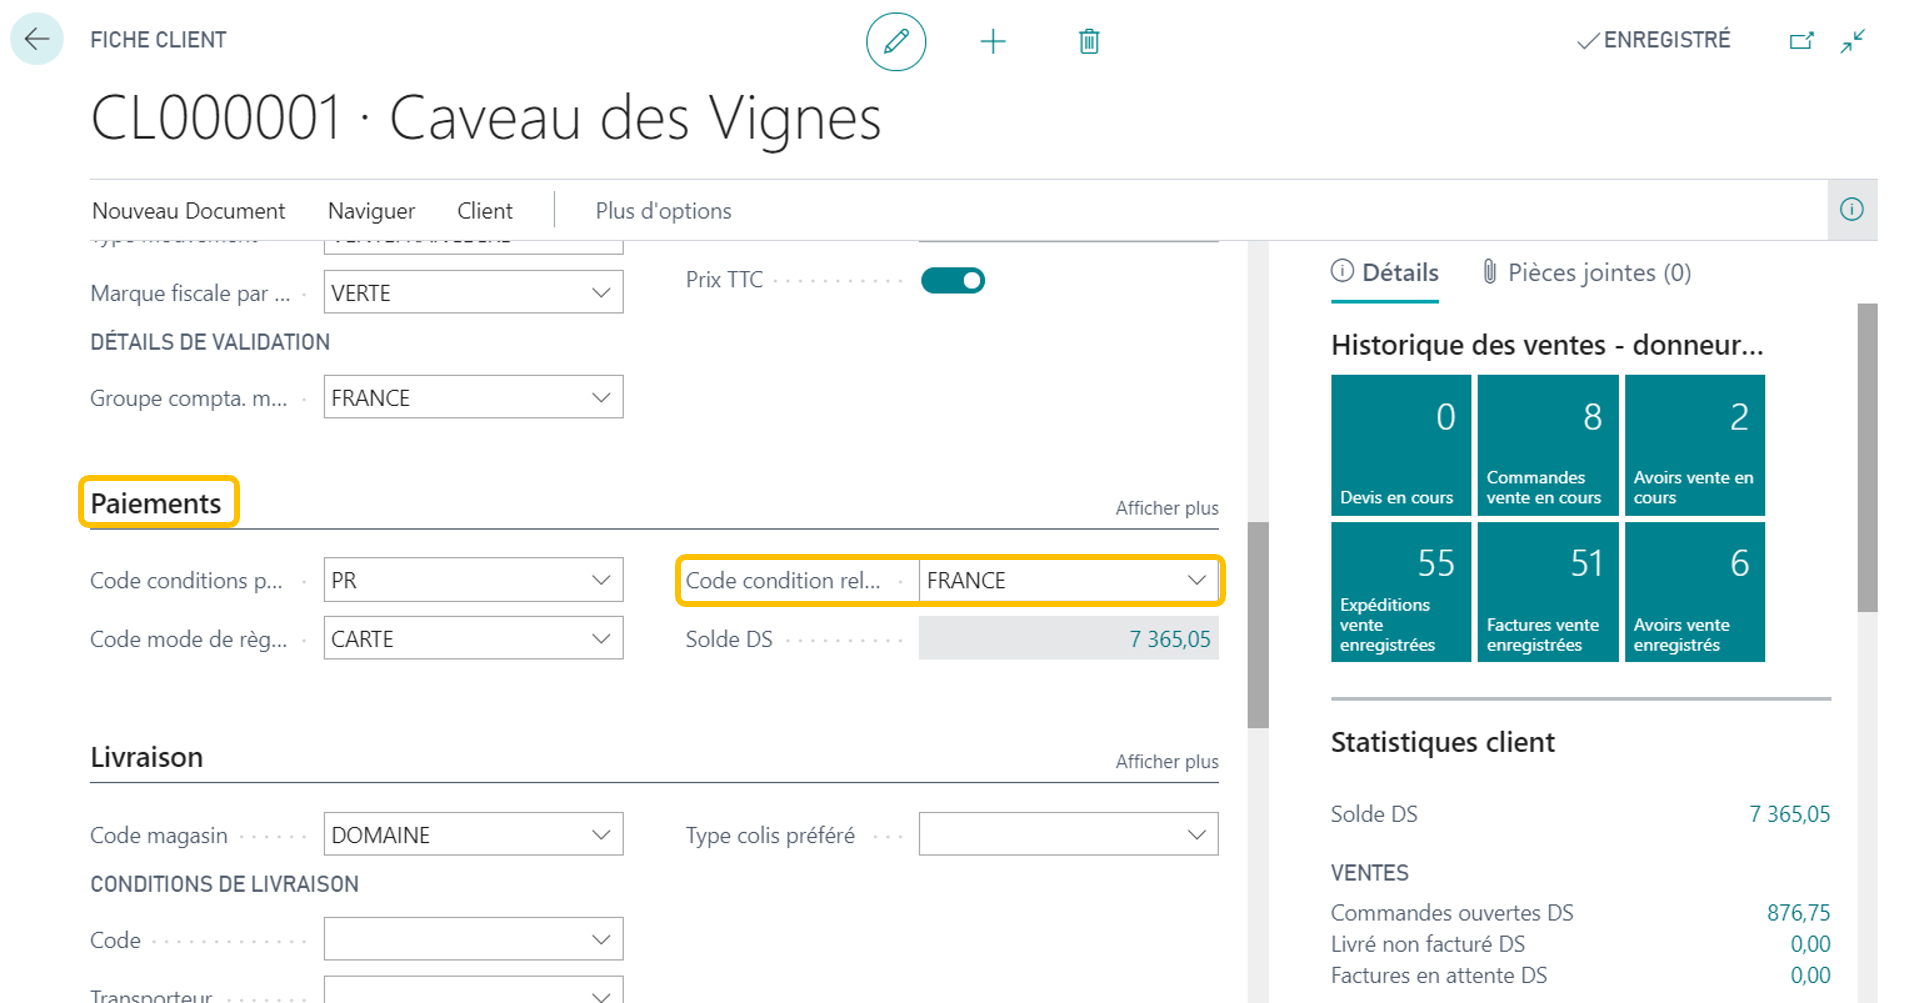Create new record with plus icon

point(992,41)
